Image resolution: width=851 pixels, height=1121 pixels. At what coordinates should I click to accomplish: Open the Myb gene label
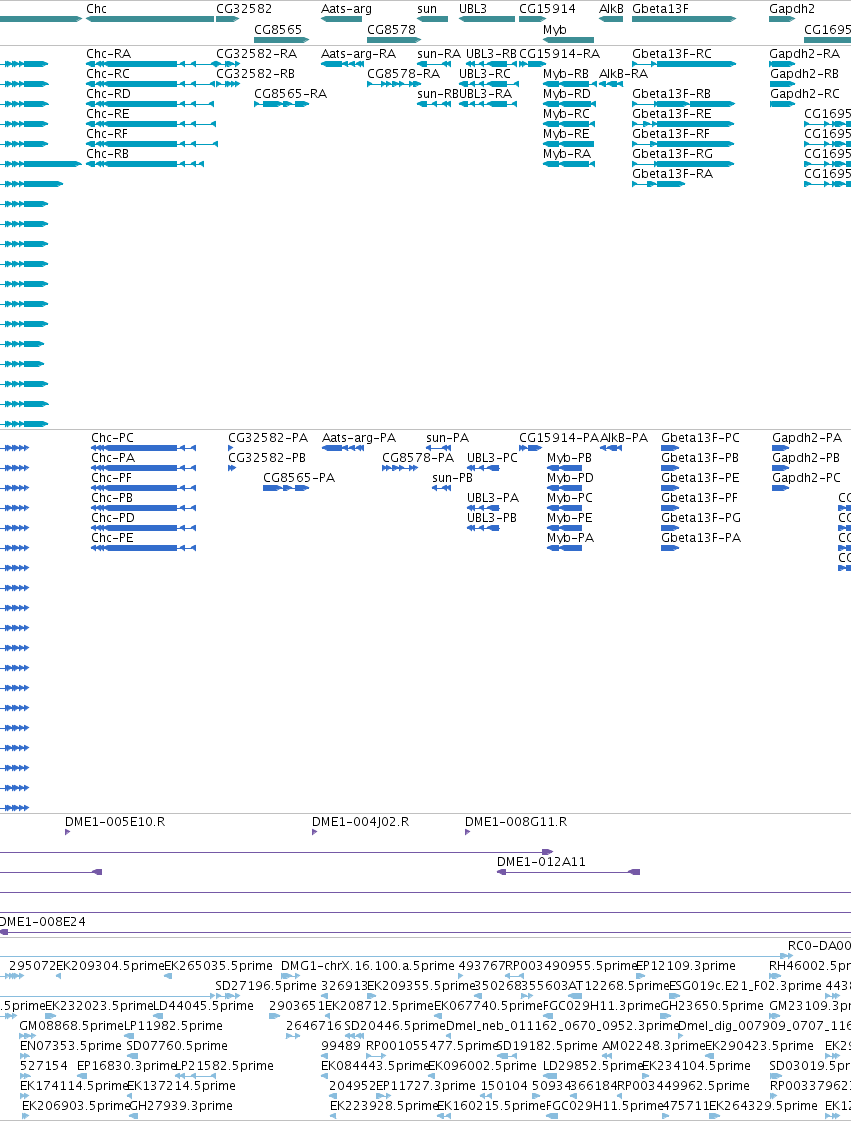tap(555, 29)
